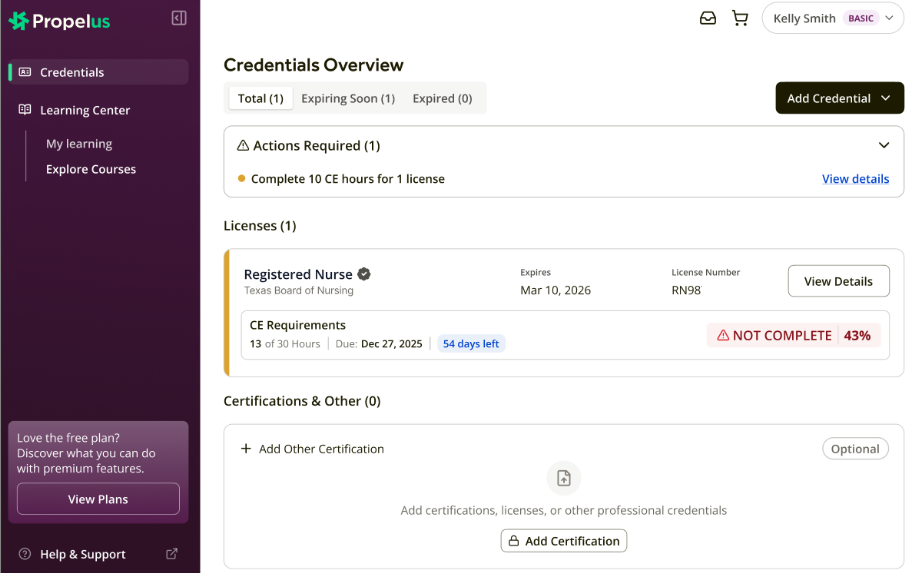Viewport: 923px width, 573px height.
Task: Open the inbox messages icon
Action: click(x=708, y=18)
